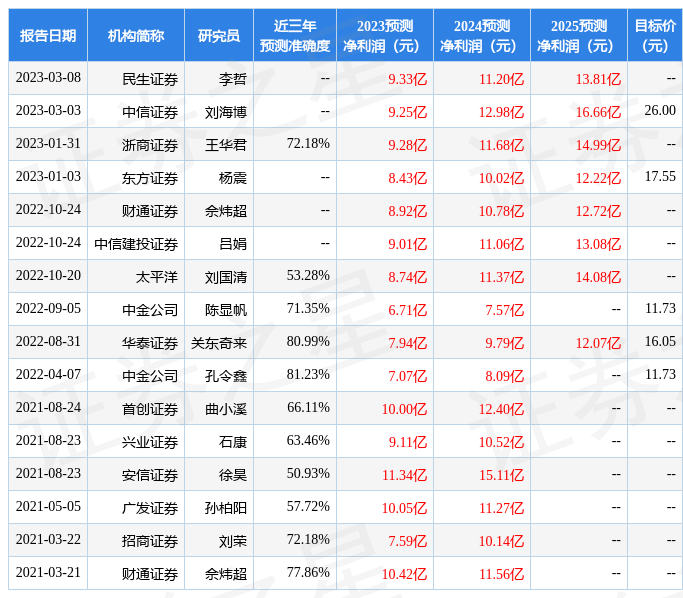Click the 机构简称 column header
The image size is (683, 598).
(x=136, y=35)
